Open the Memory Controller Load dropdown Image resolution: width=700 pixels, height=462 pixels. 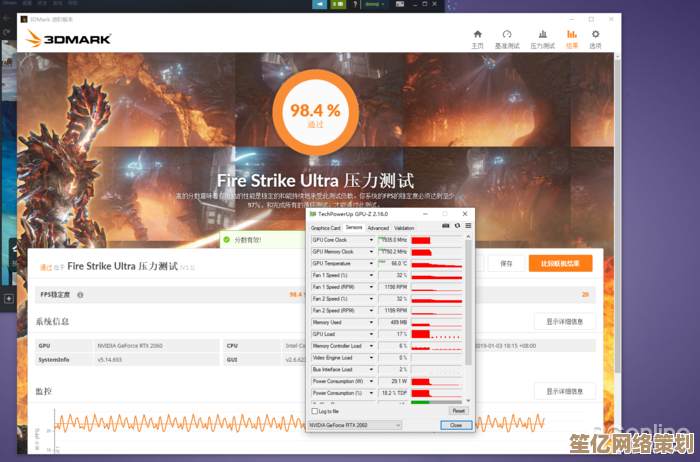(x=371, y=346)
